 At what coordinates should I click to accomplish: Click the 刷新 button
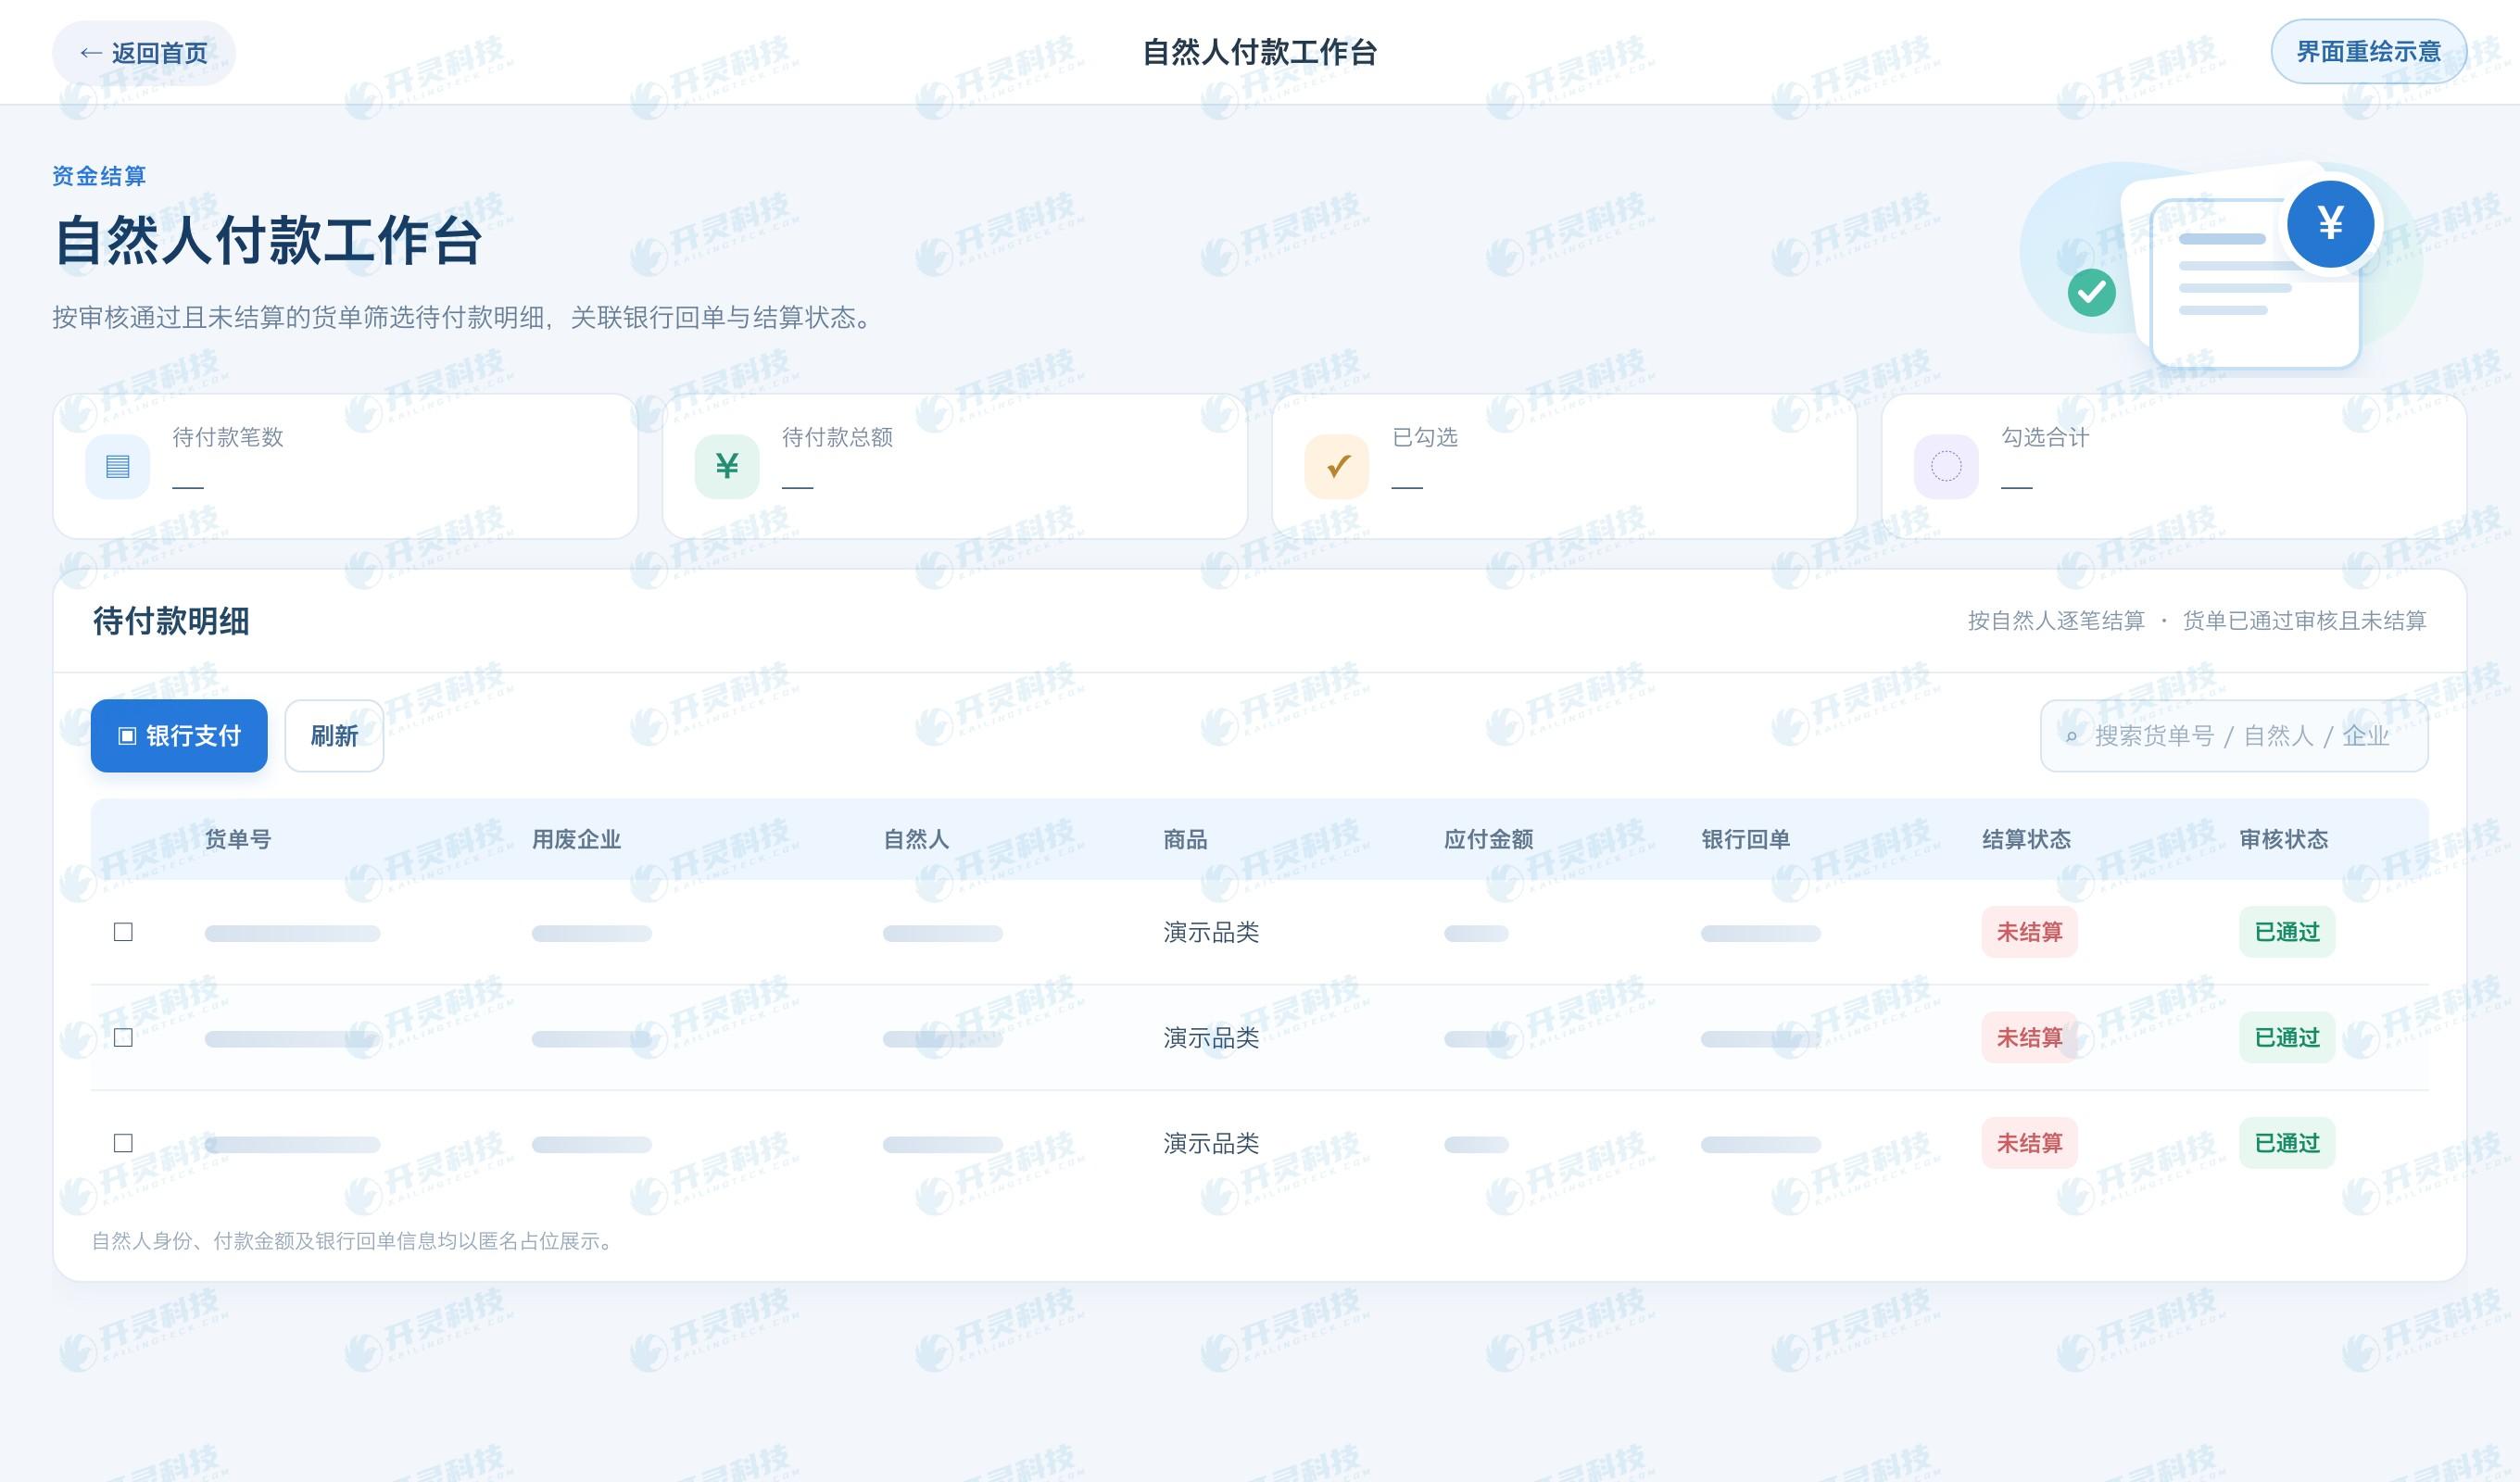[334, 736]
